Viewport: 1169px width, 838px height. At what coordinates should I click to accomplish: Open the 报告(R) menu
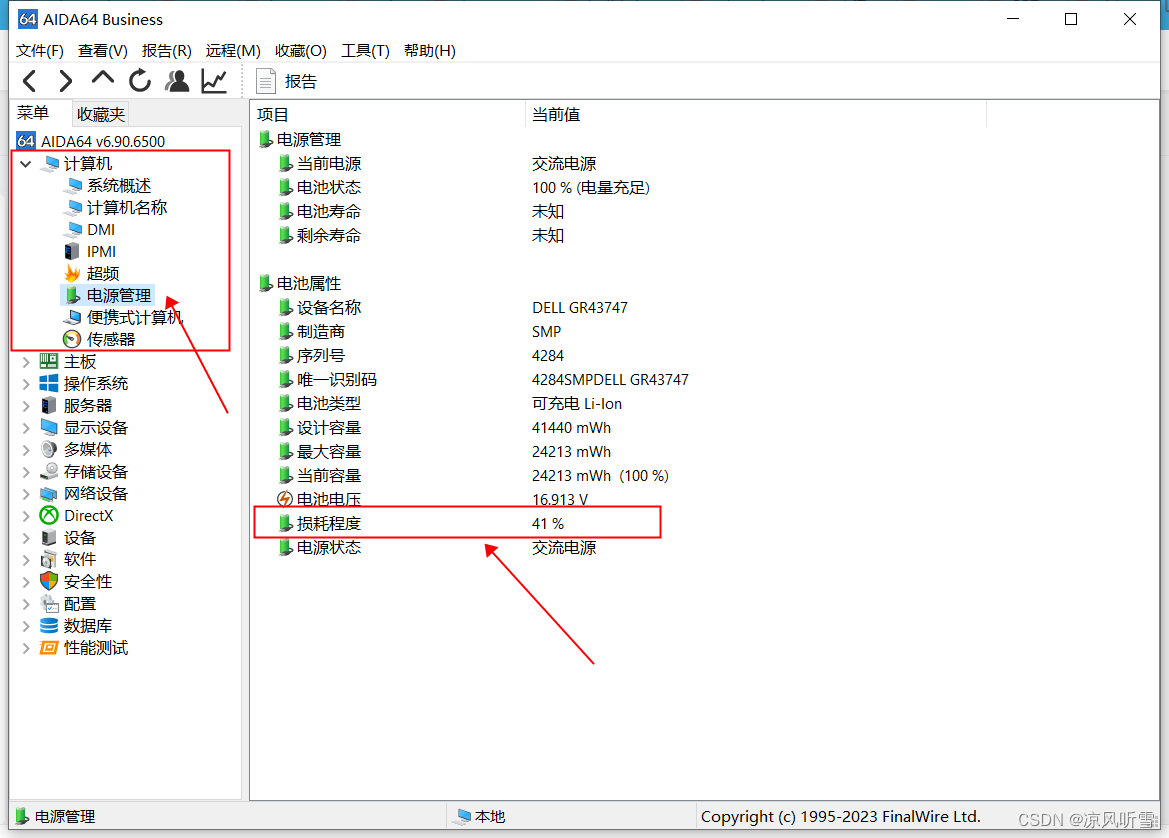click(x=166, y=51)
